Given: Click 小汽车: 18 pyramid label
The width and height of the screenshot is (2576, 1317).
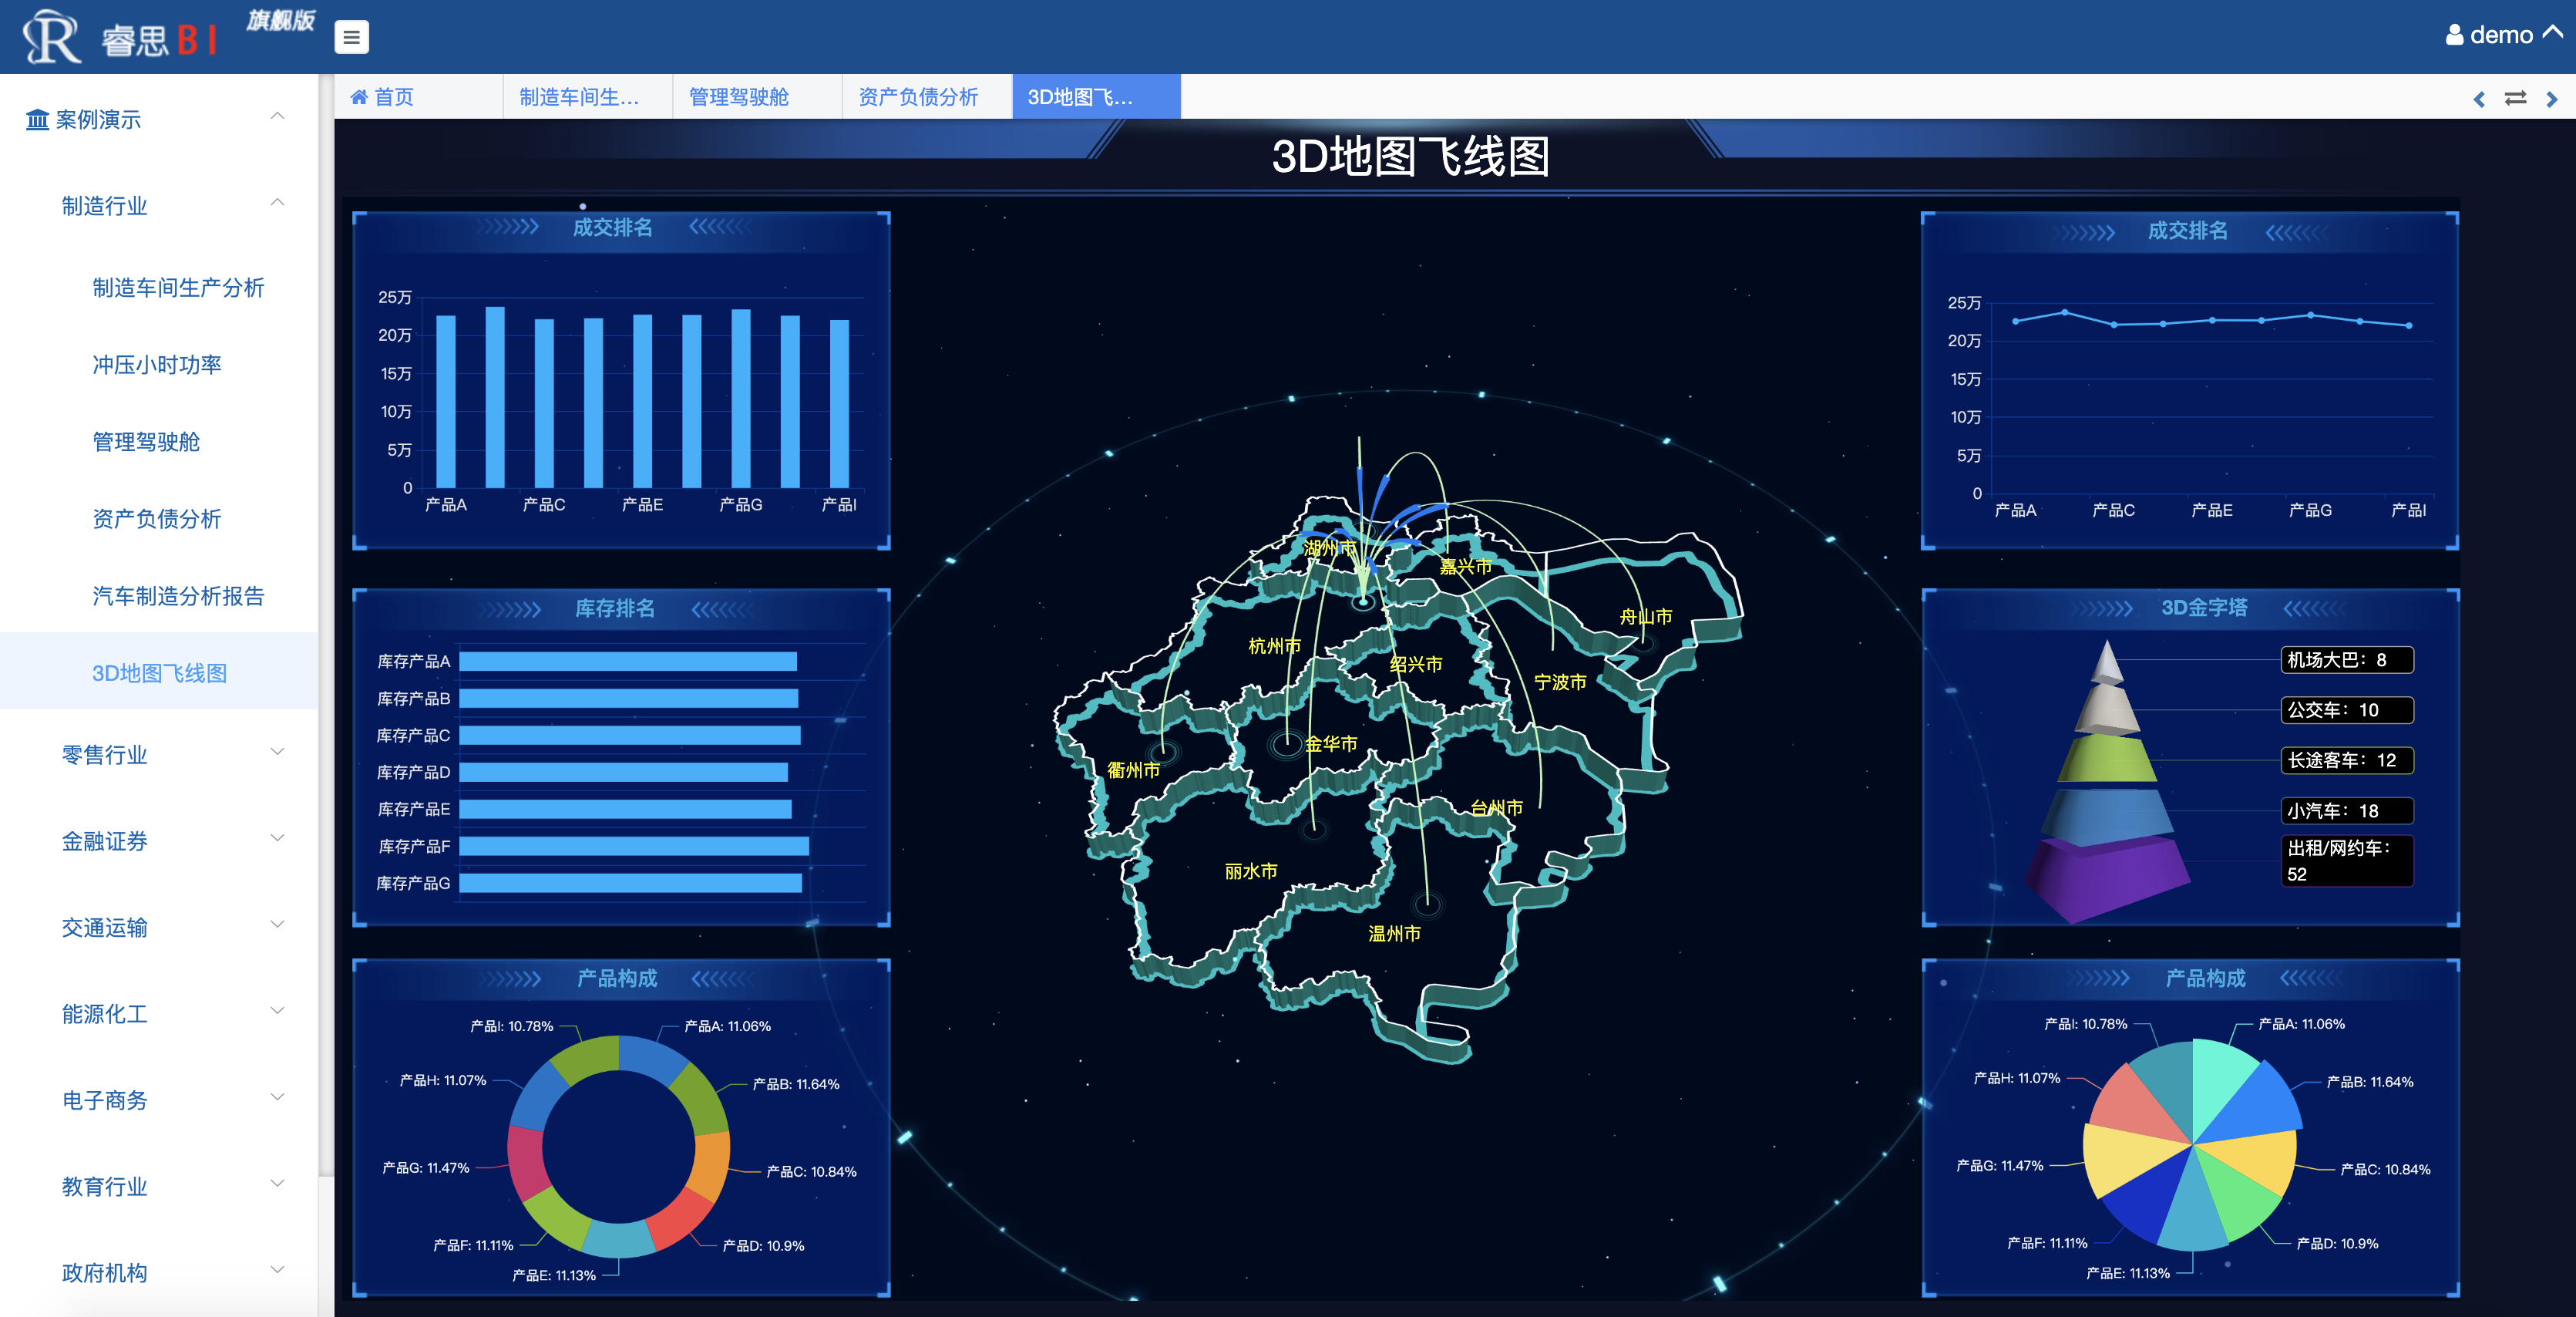Looking at the screenshot, I should pos(2346,811).
